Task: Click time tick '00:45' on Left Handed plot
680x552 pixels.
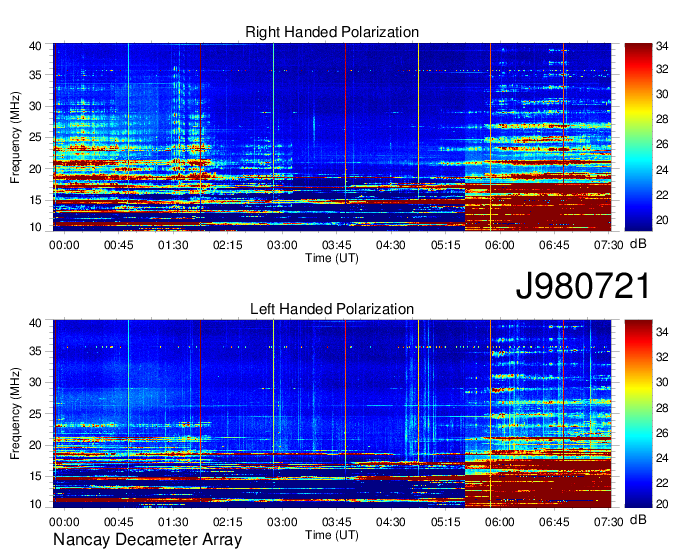Action: point(119,522)
